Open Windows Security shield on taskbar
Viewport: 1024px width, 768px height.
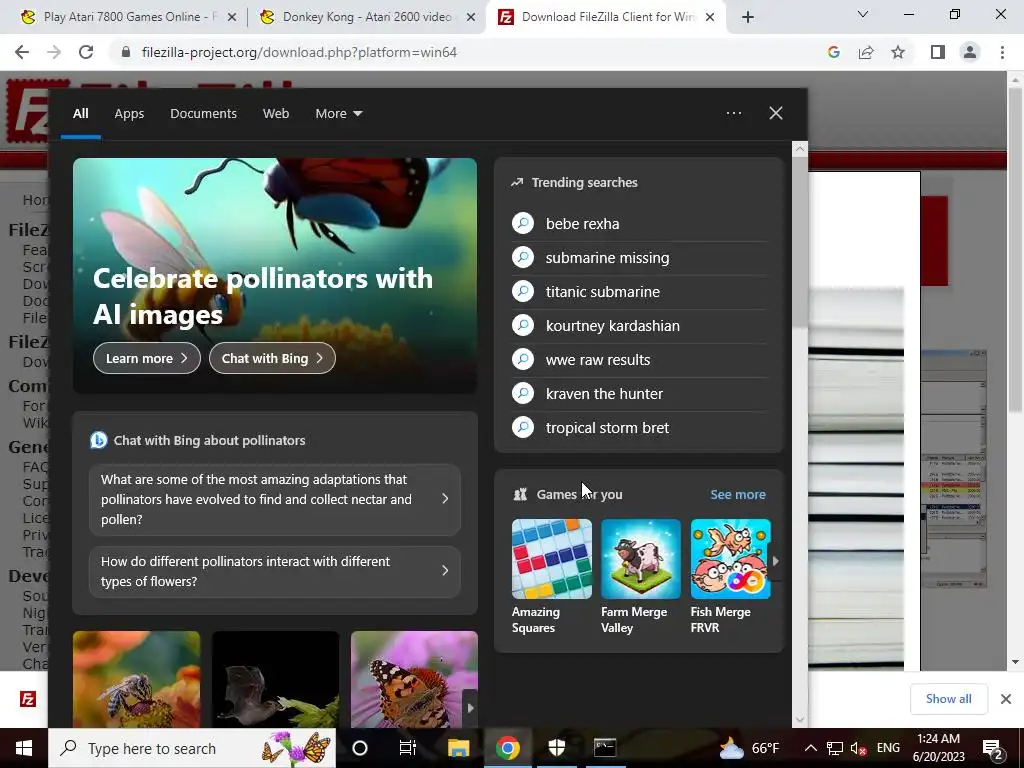pyautogui.click(x=556, y=748)
